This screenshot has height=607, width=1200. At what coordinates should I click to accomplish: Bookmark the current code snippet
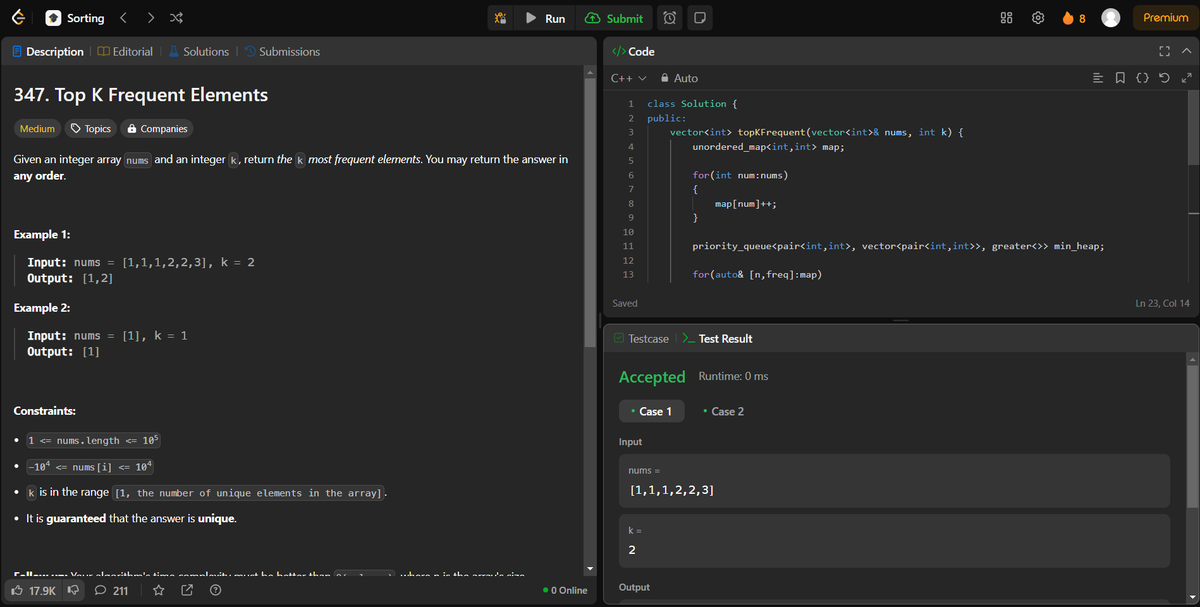tap(1119, 77)
